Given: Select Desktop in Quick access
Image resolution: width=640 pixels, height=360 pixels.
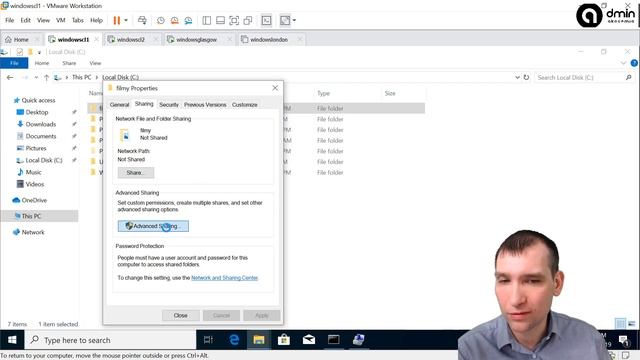Looking at the screenshot, I should [37, 112].
